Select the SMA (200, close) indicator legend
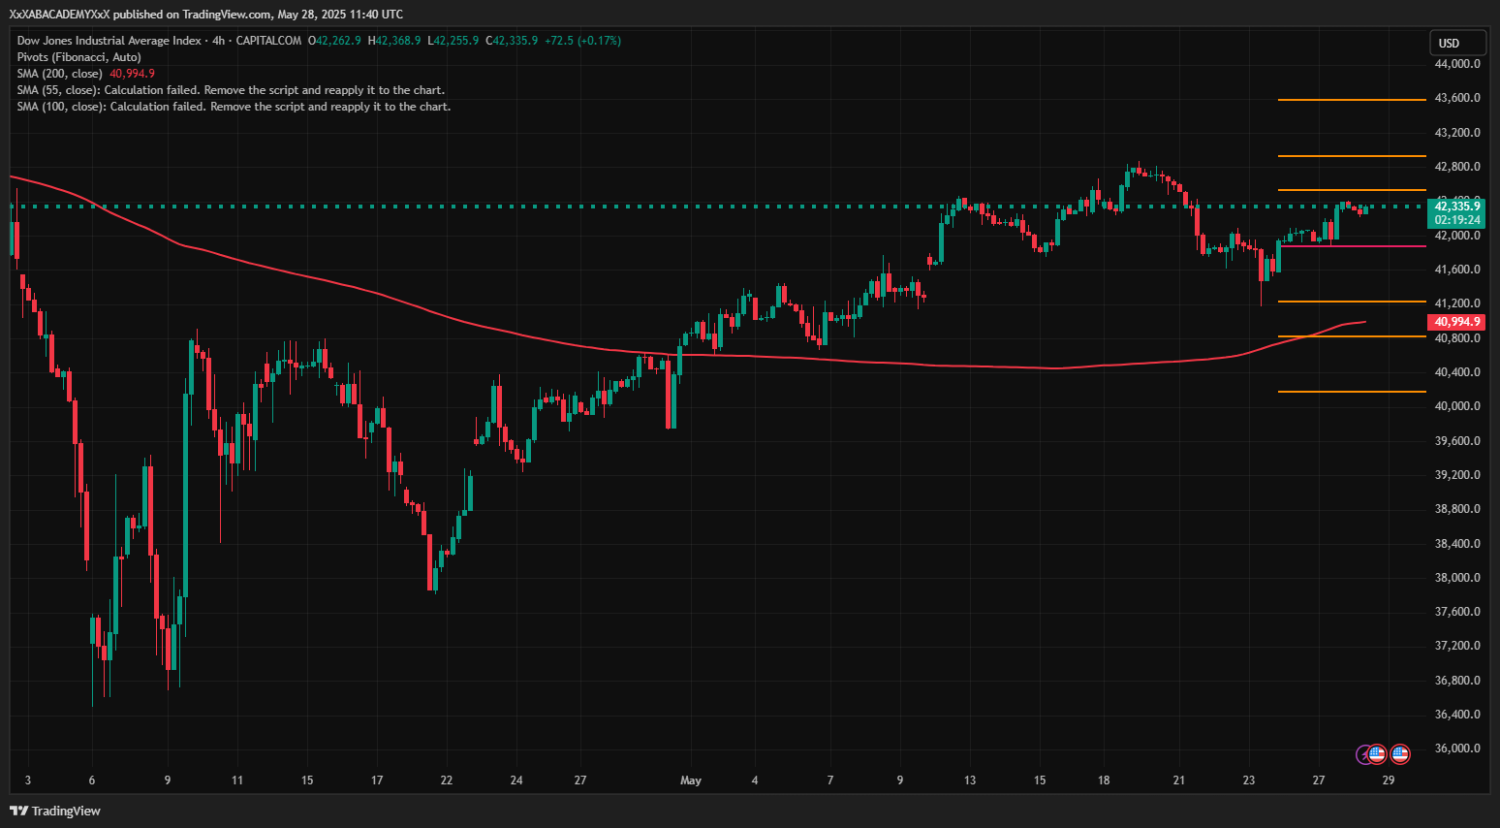The height and width of the screenshot is (828, 1500). pos(86,74)
